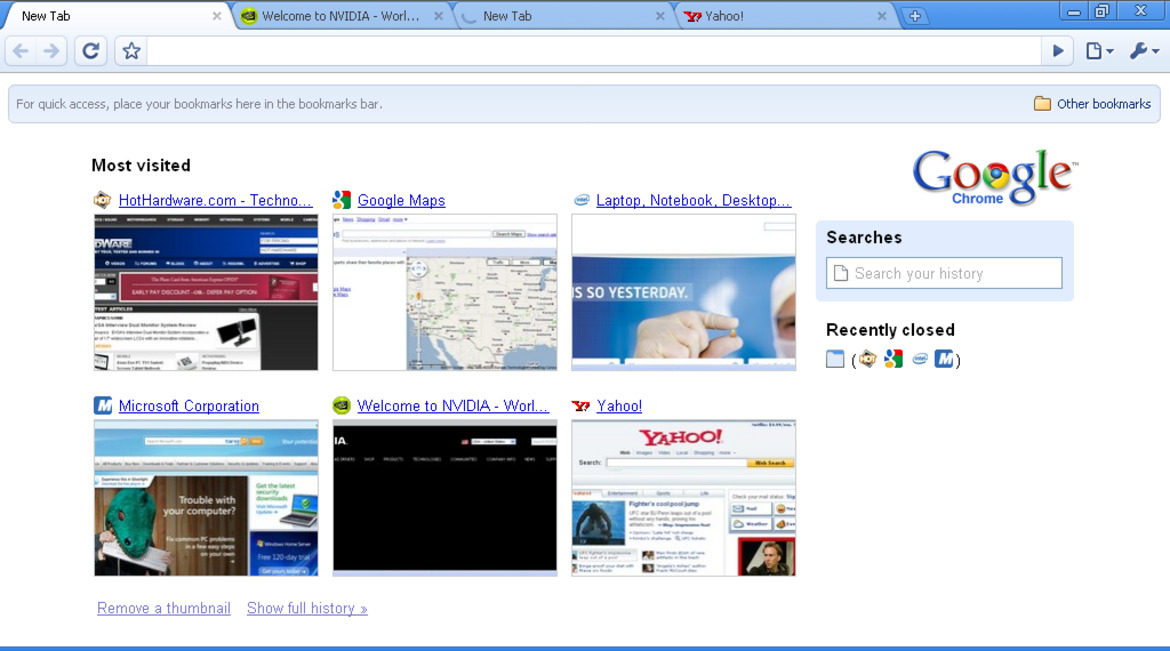Screen dimensions: 1170x651
Task: Close the first New Tab tab
Action: click(x=216, y=16)
